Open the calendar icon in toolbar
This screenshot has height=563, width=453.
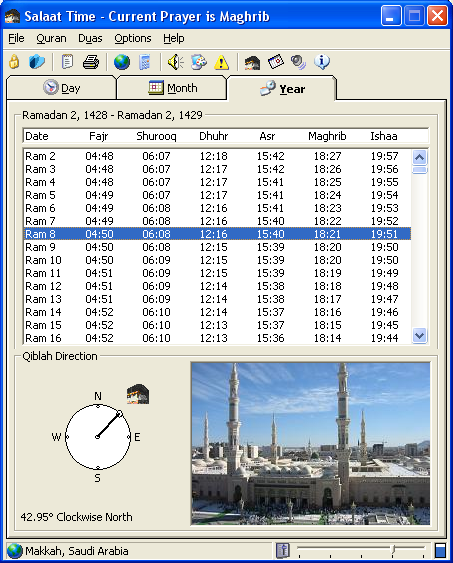point(276,62)
